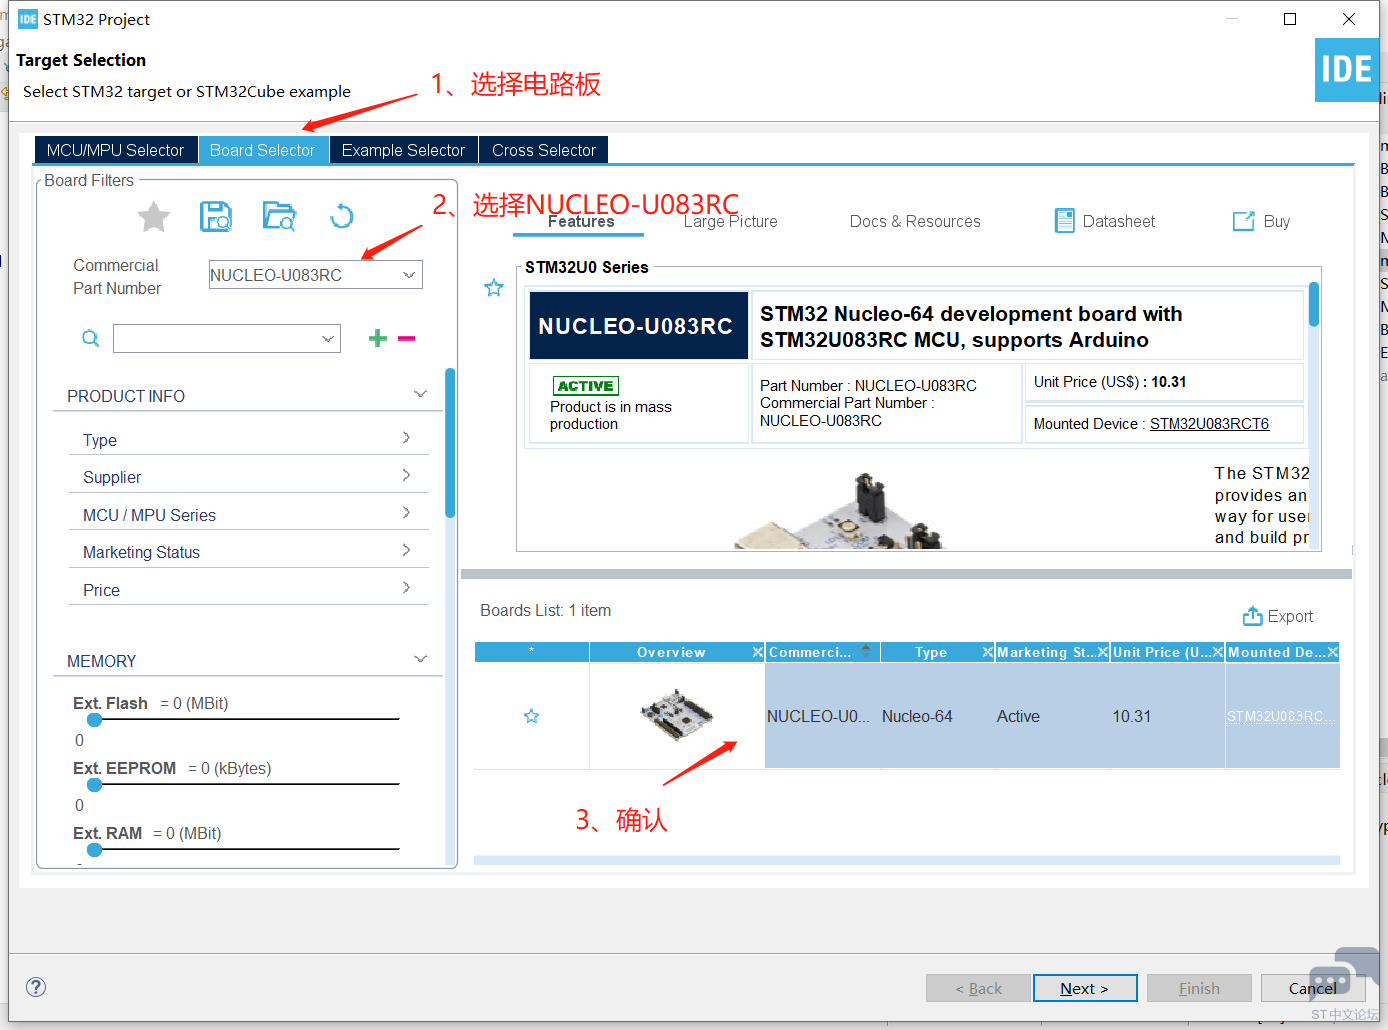Remove the Type column via its X
This screenshot has height=1030, width=1388.
pos(988,652)
